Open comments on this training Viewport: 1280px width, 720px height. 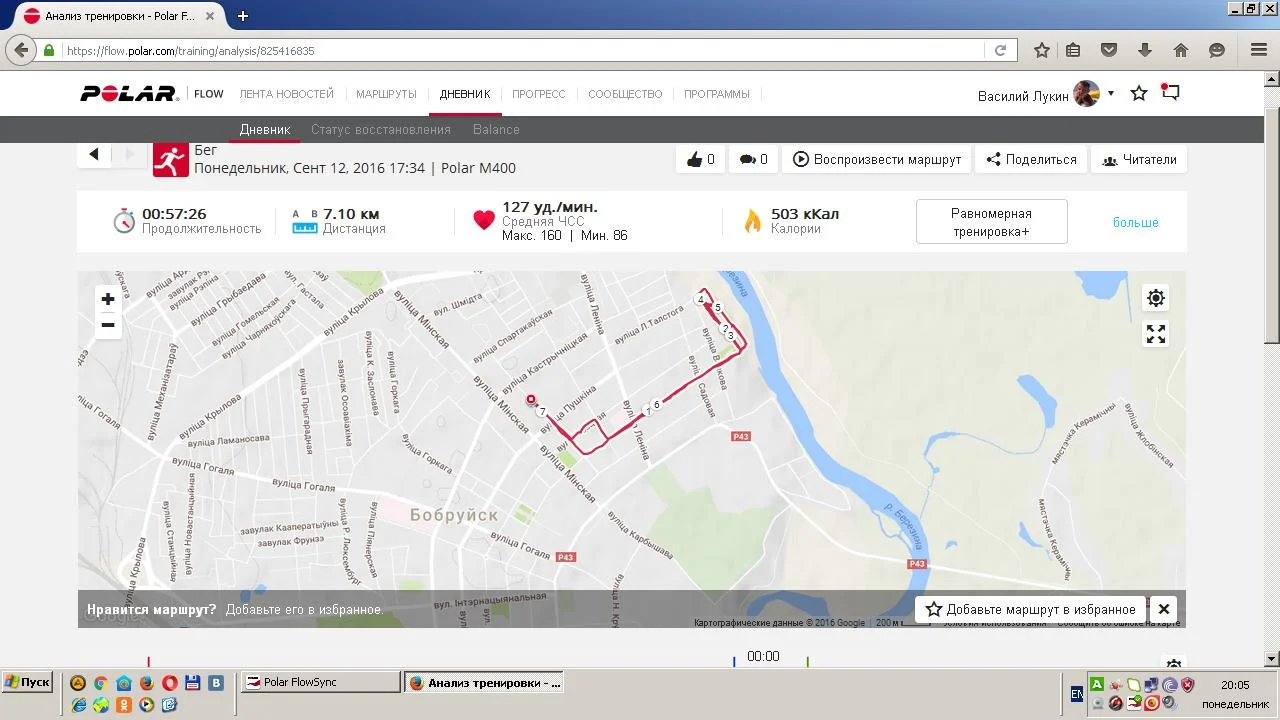[x=753, y=159]
